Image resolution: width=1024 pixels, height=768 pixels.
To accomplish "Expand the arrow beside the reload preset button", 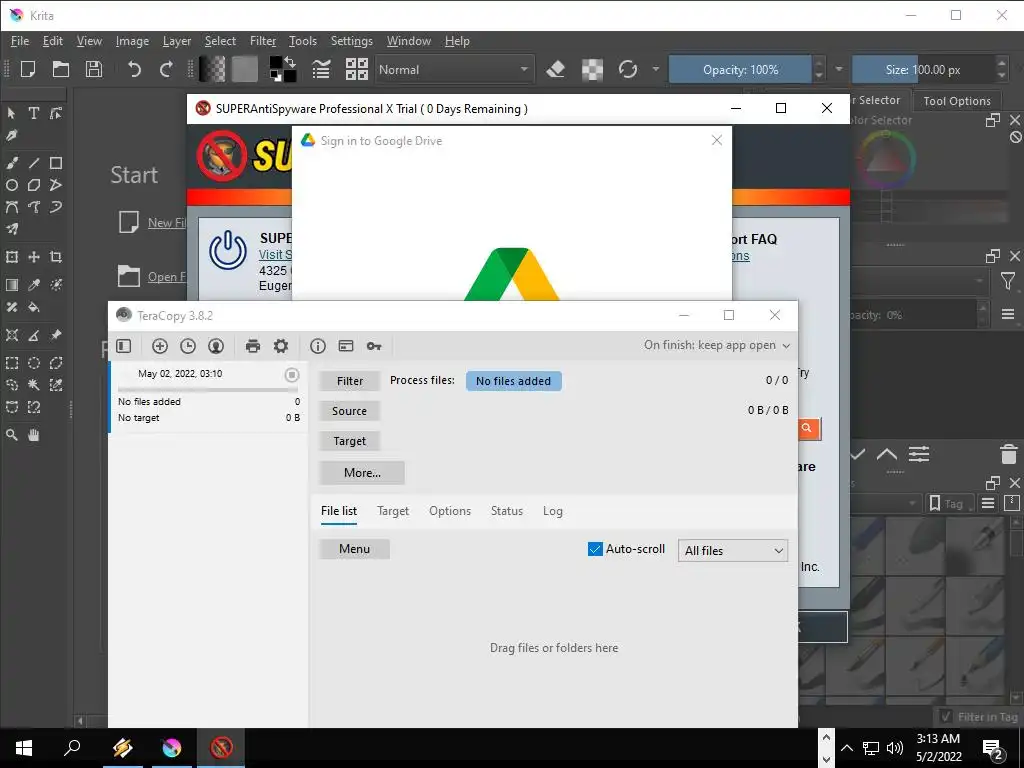I will coord(656,69).
